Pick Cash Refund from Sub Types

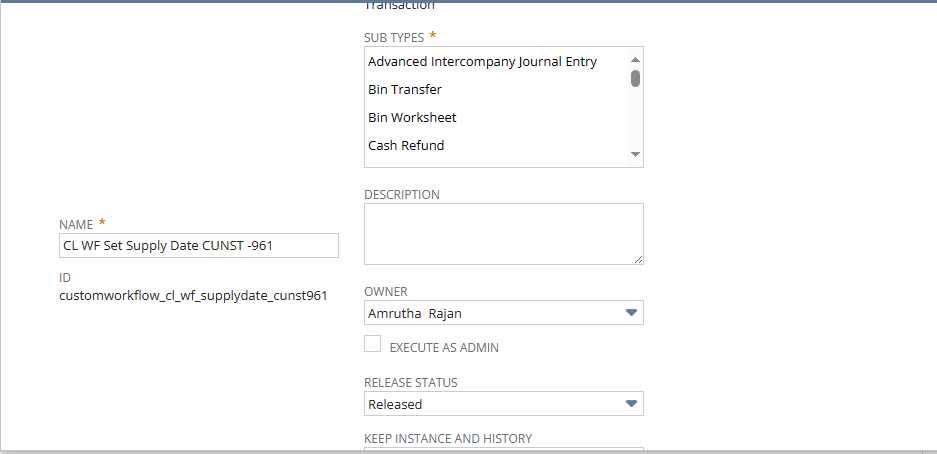406,145
